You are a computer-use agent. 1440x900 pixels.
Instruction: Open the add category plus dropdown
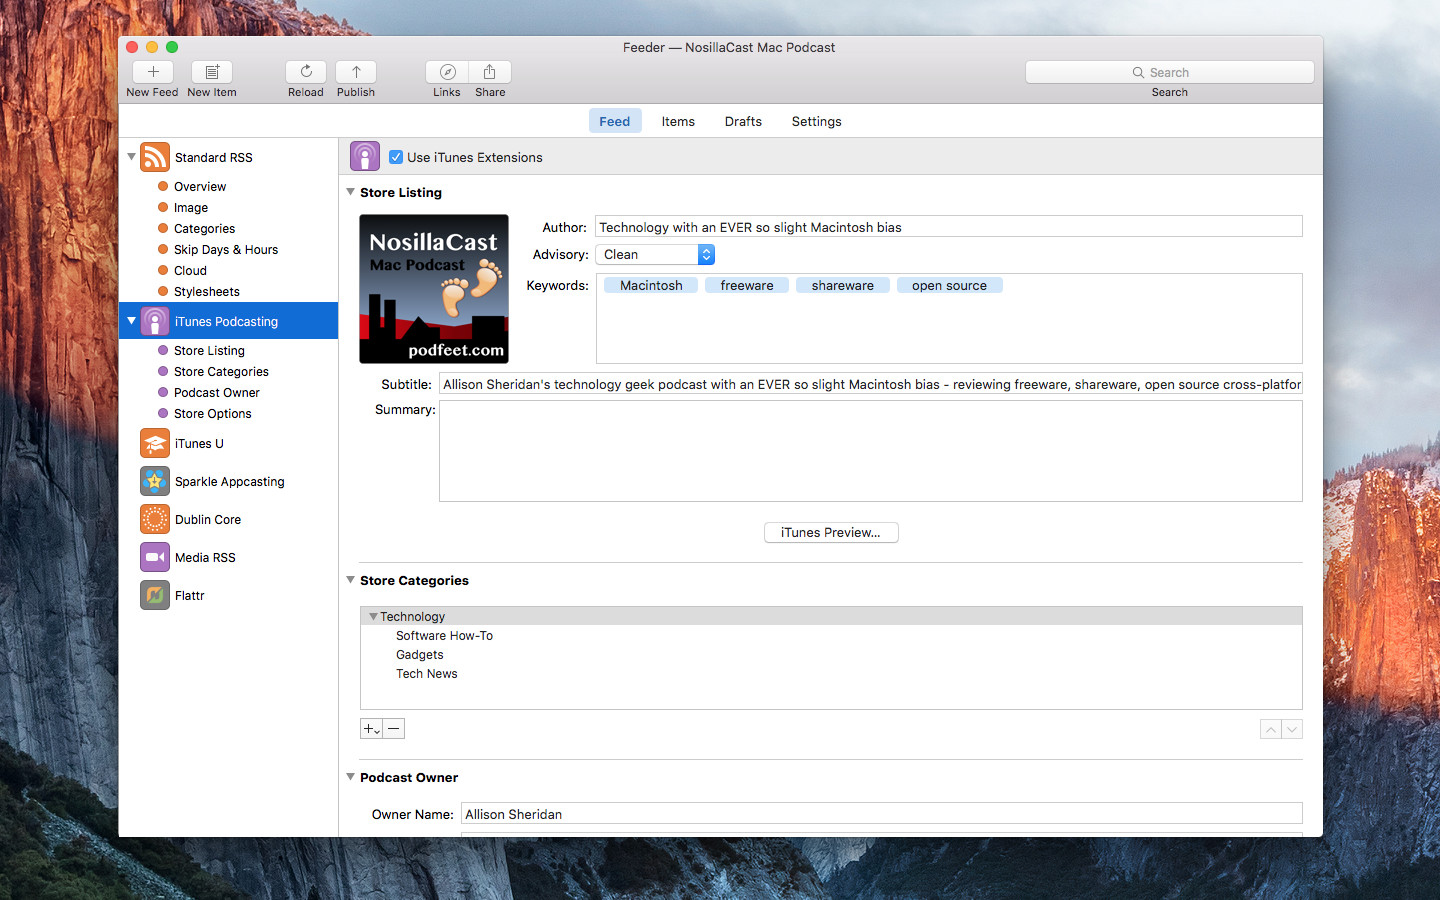click(x=371, y=728)
